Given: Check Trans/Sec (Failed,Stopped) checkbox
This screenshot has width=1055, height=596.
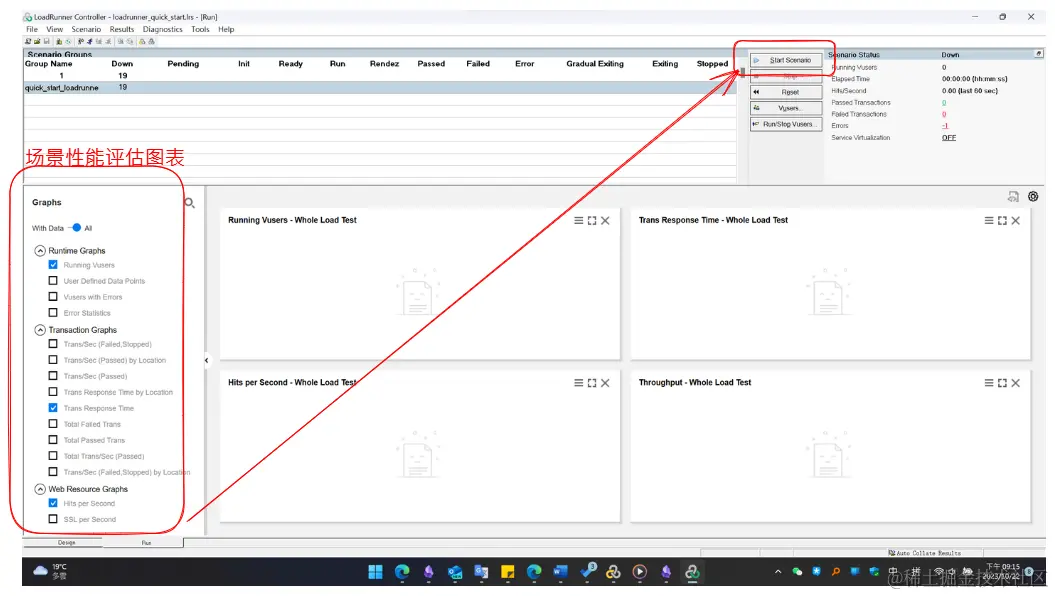Looking at the screenshot, I should tap(53, 344).
